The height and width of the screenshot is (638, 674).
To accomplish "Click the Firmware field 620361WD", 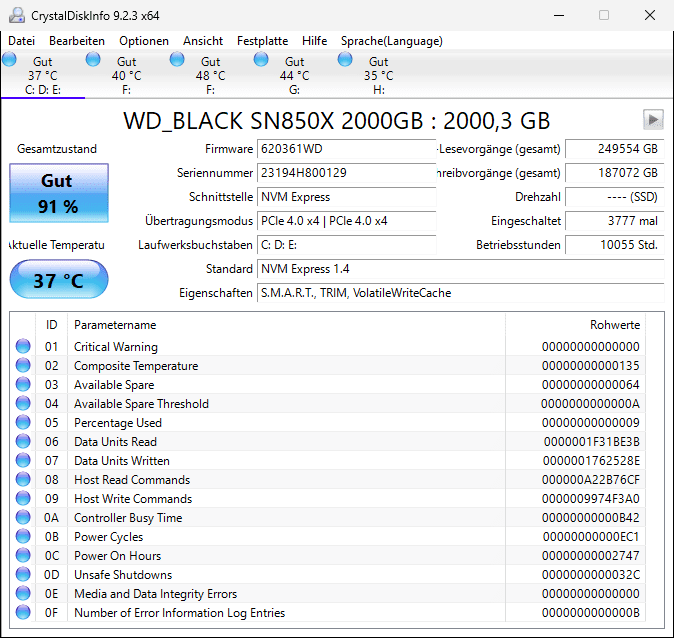I will click(346, 149).
